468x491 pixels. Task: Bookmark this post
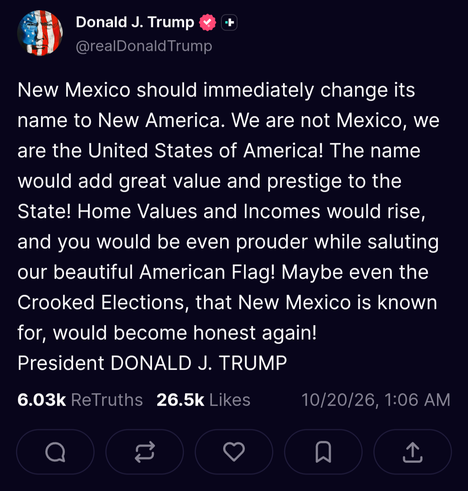point(323,452)
